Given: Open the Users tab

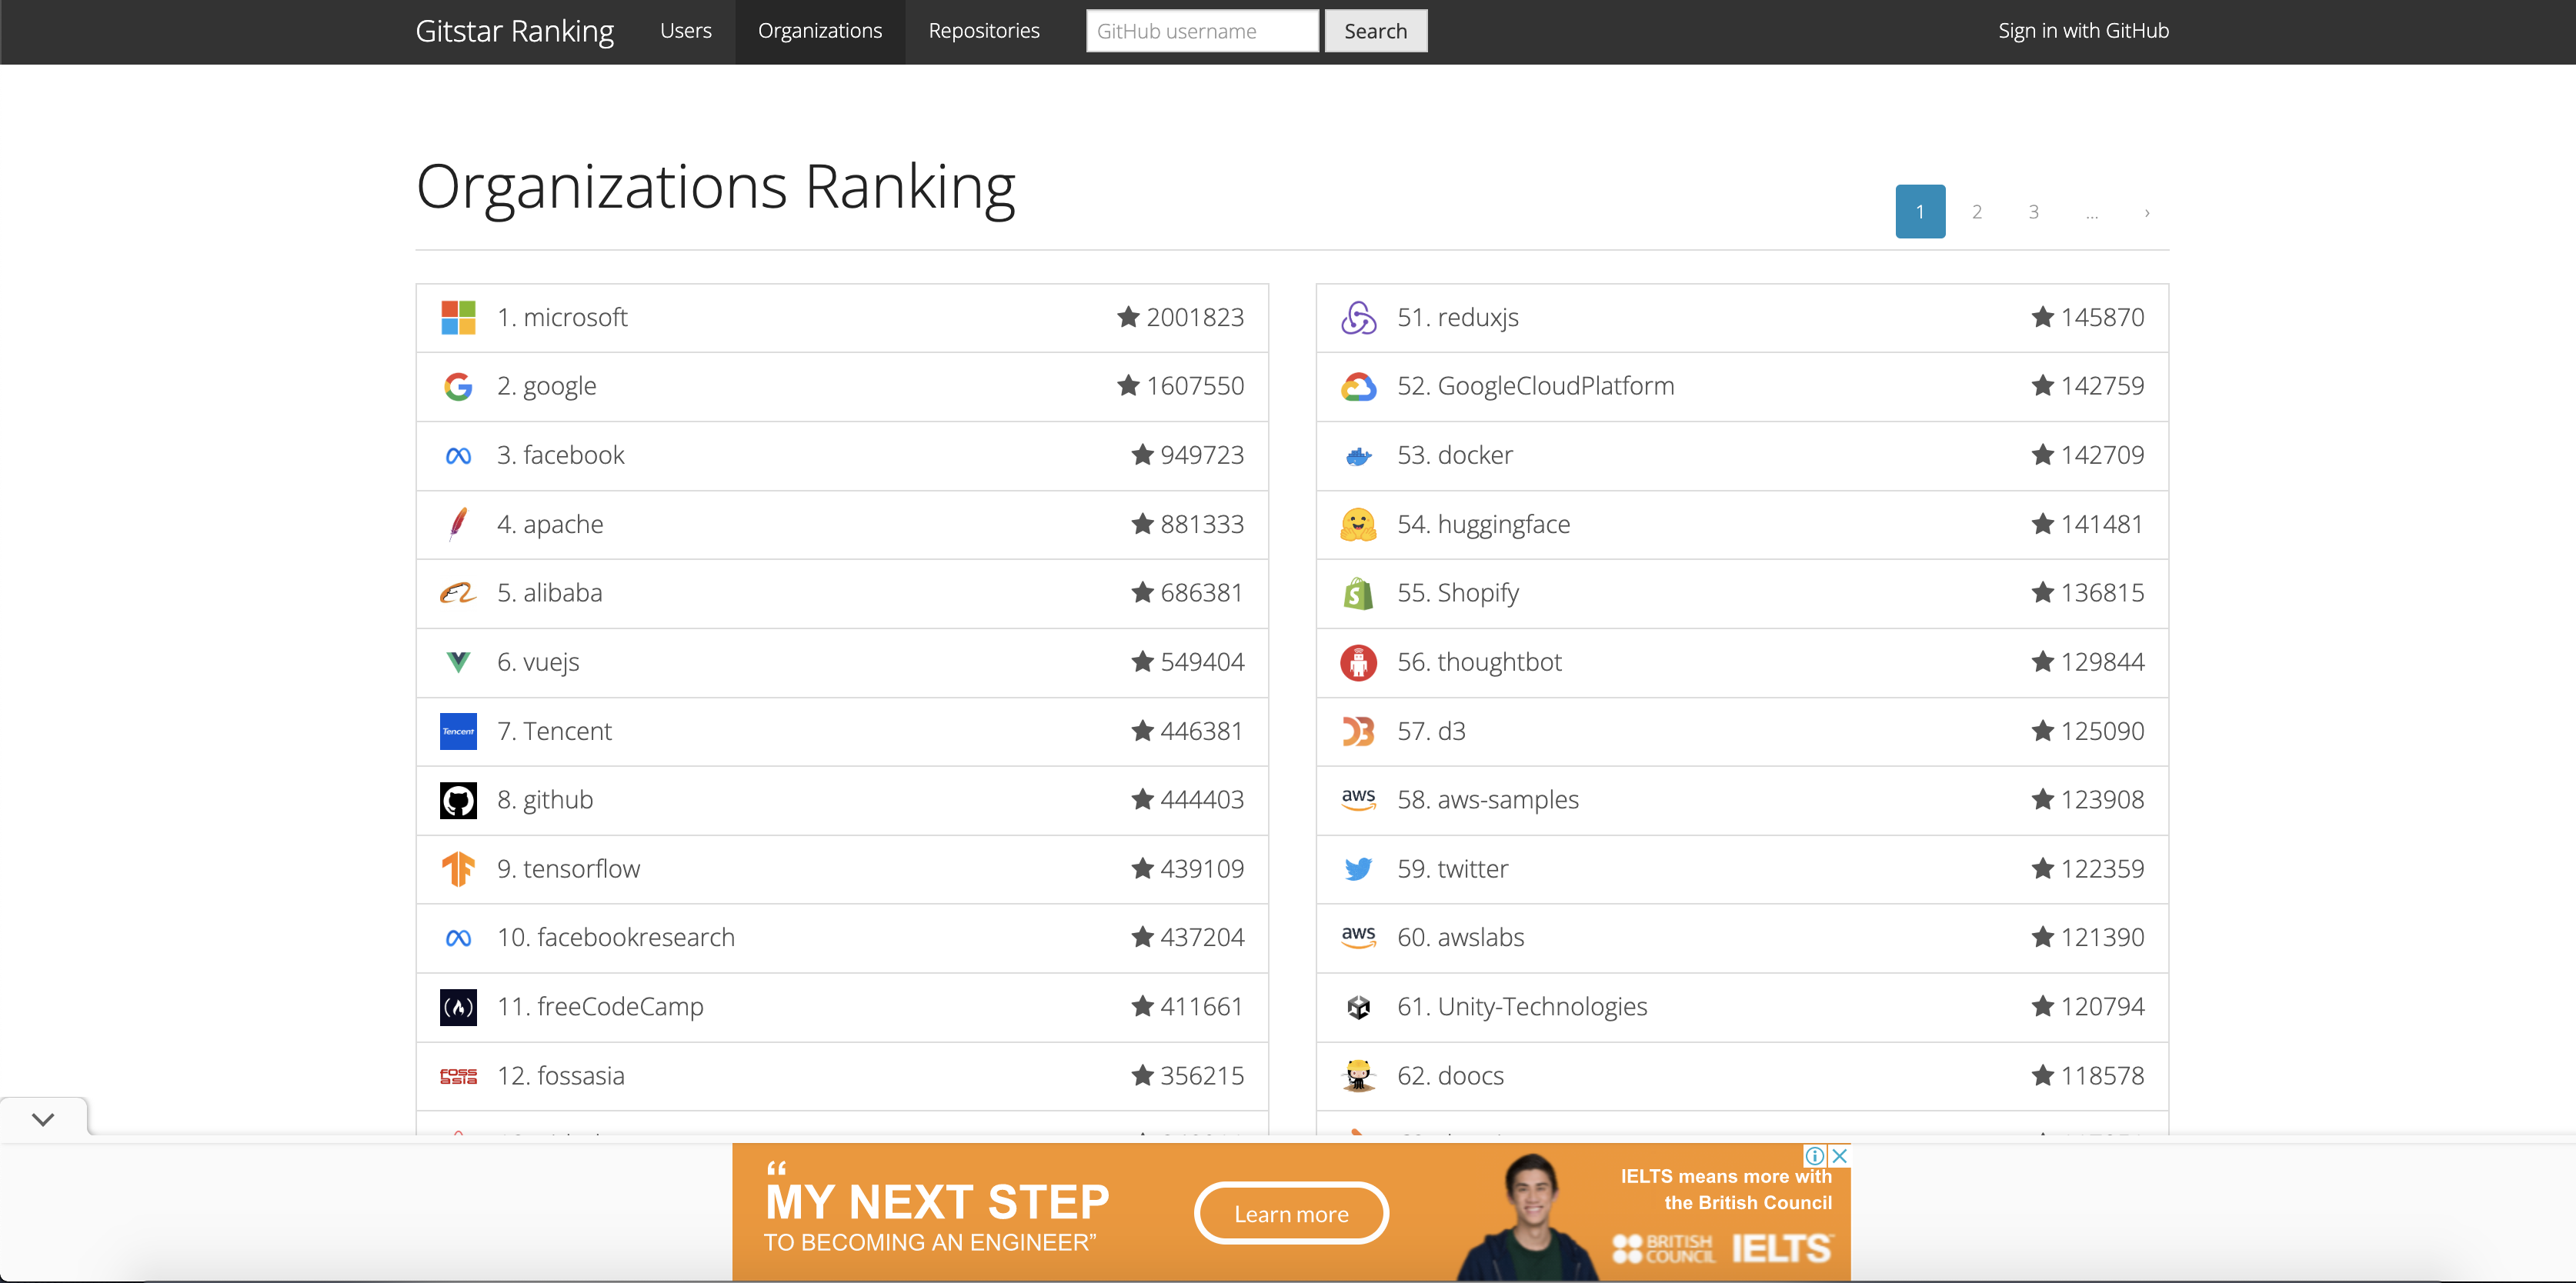Looking at the screenshot, I should pyautogui.click(x=686, y=31).
